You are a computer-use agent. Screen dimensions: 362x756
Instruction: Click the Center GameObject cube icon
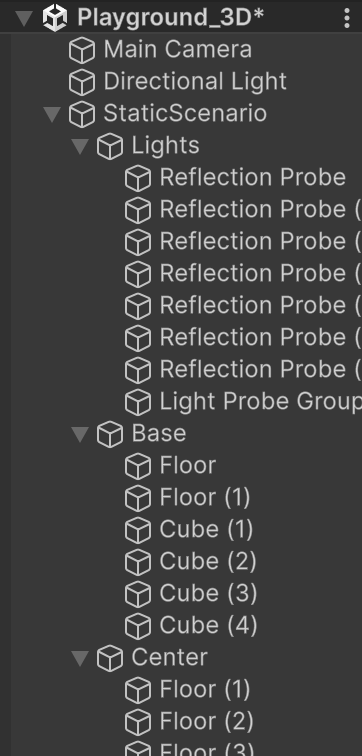(x=110, y=658)
